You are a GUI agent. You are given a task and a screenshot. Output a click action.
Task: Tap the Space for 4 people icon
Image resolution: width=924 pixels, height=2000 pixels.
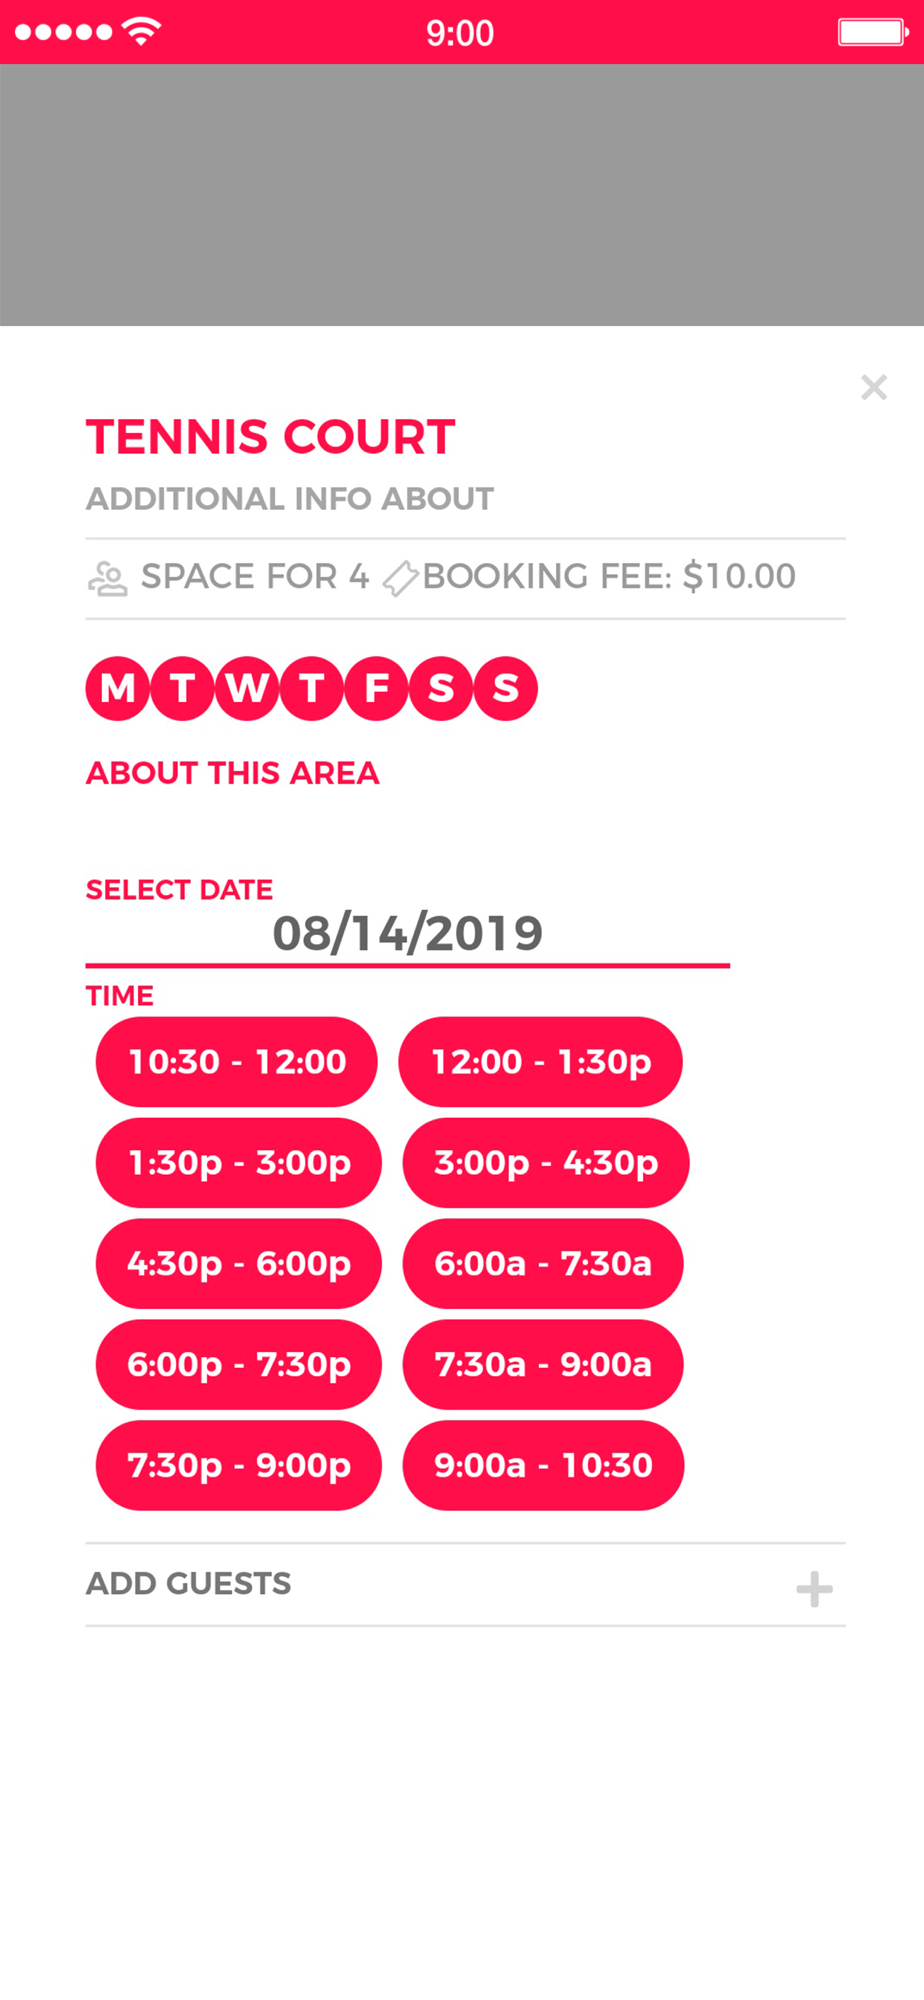(x=107, y=578)
